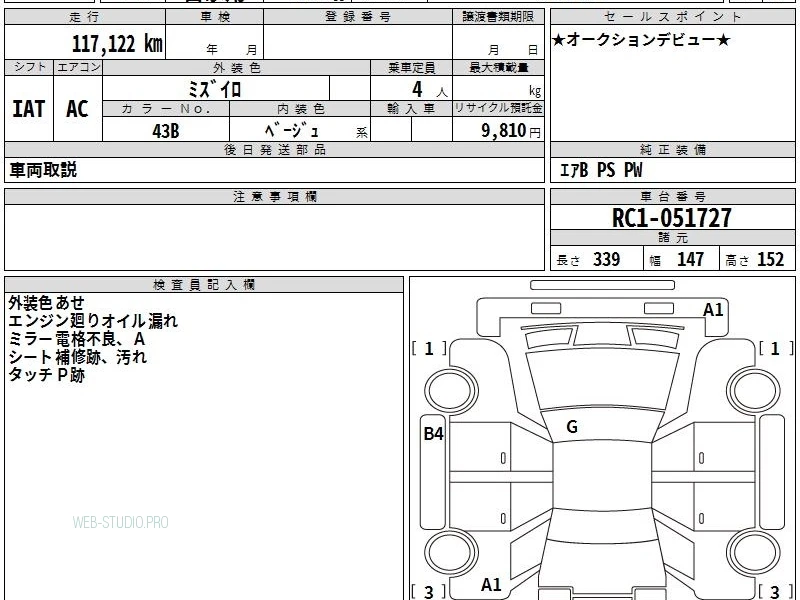Select chassis number RC1-051727
This screenshot has width=800, height=600.
pyautogui.click(x=671, y=218)
